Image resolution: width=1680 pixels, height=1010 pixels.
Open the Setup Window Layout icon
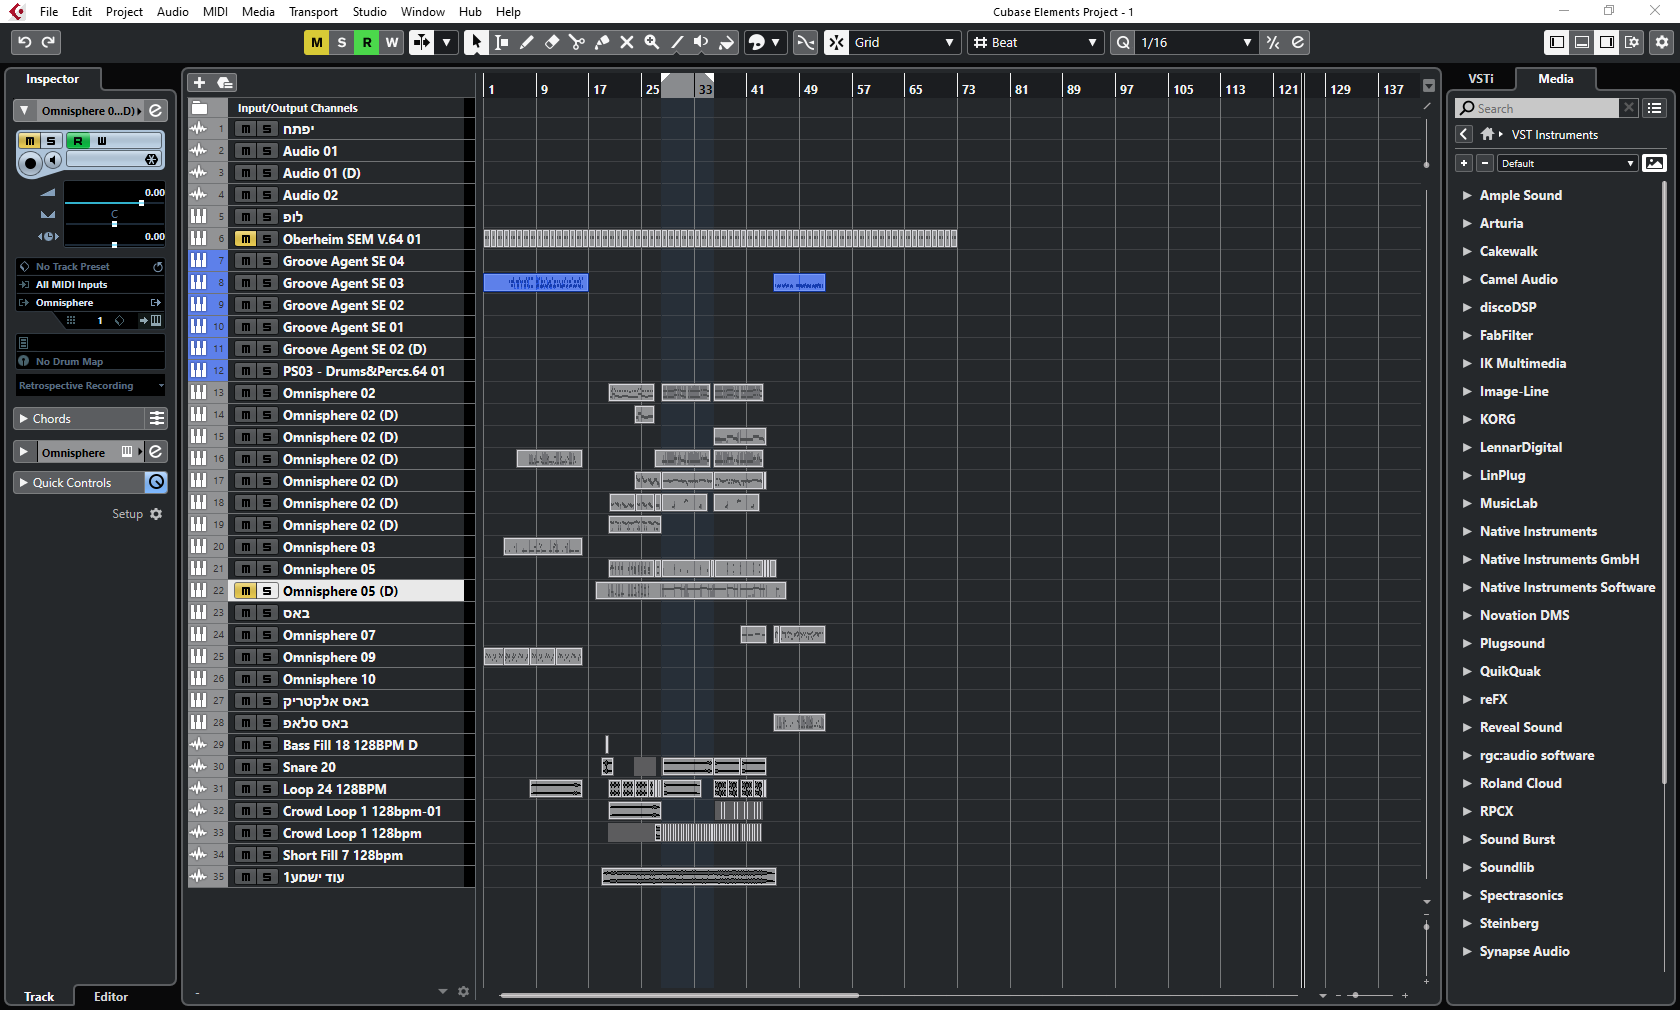(1632, 42)
